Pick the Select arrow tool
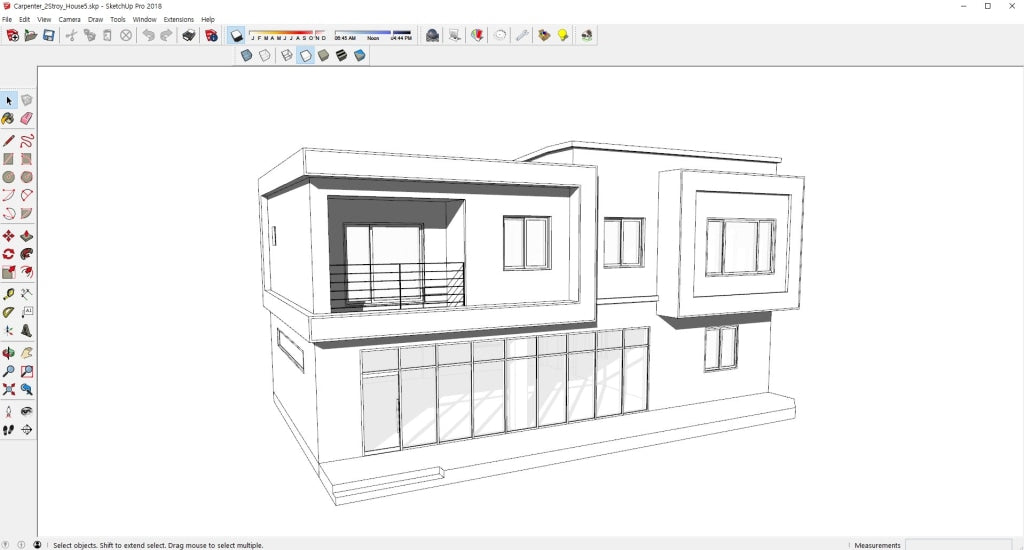The width and height of the screenshot is (1024, 550). pyautogui.click(x=9, y=101)
